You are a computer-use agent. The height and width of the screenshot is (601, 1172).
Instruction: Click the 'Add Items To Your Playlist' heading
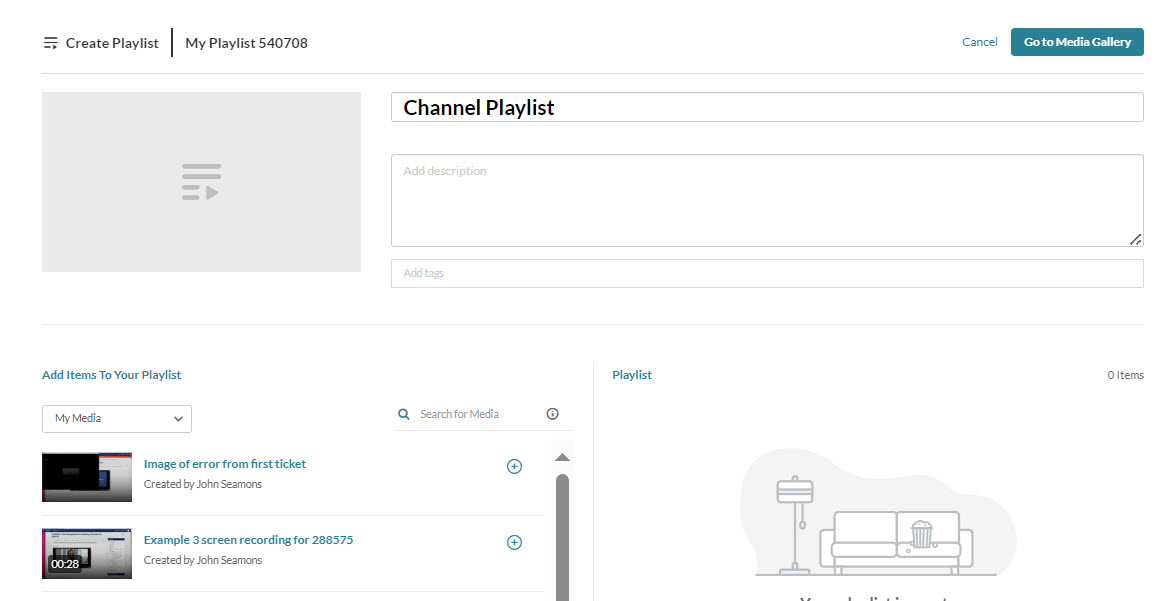click(111, 374)
